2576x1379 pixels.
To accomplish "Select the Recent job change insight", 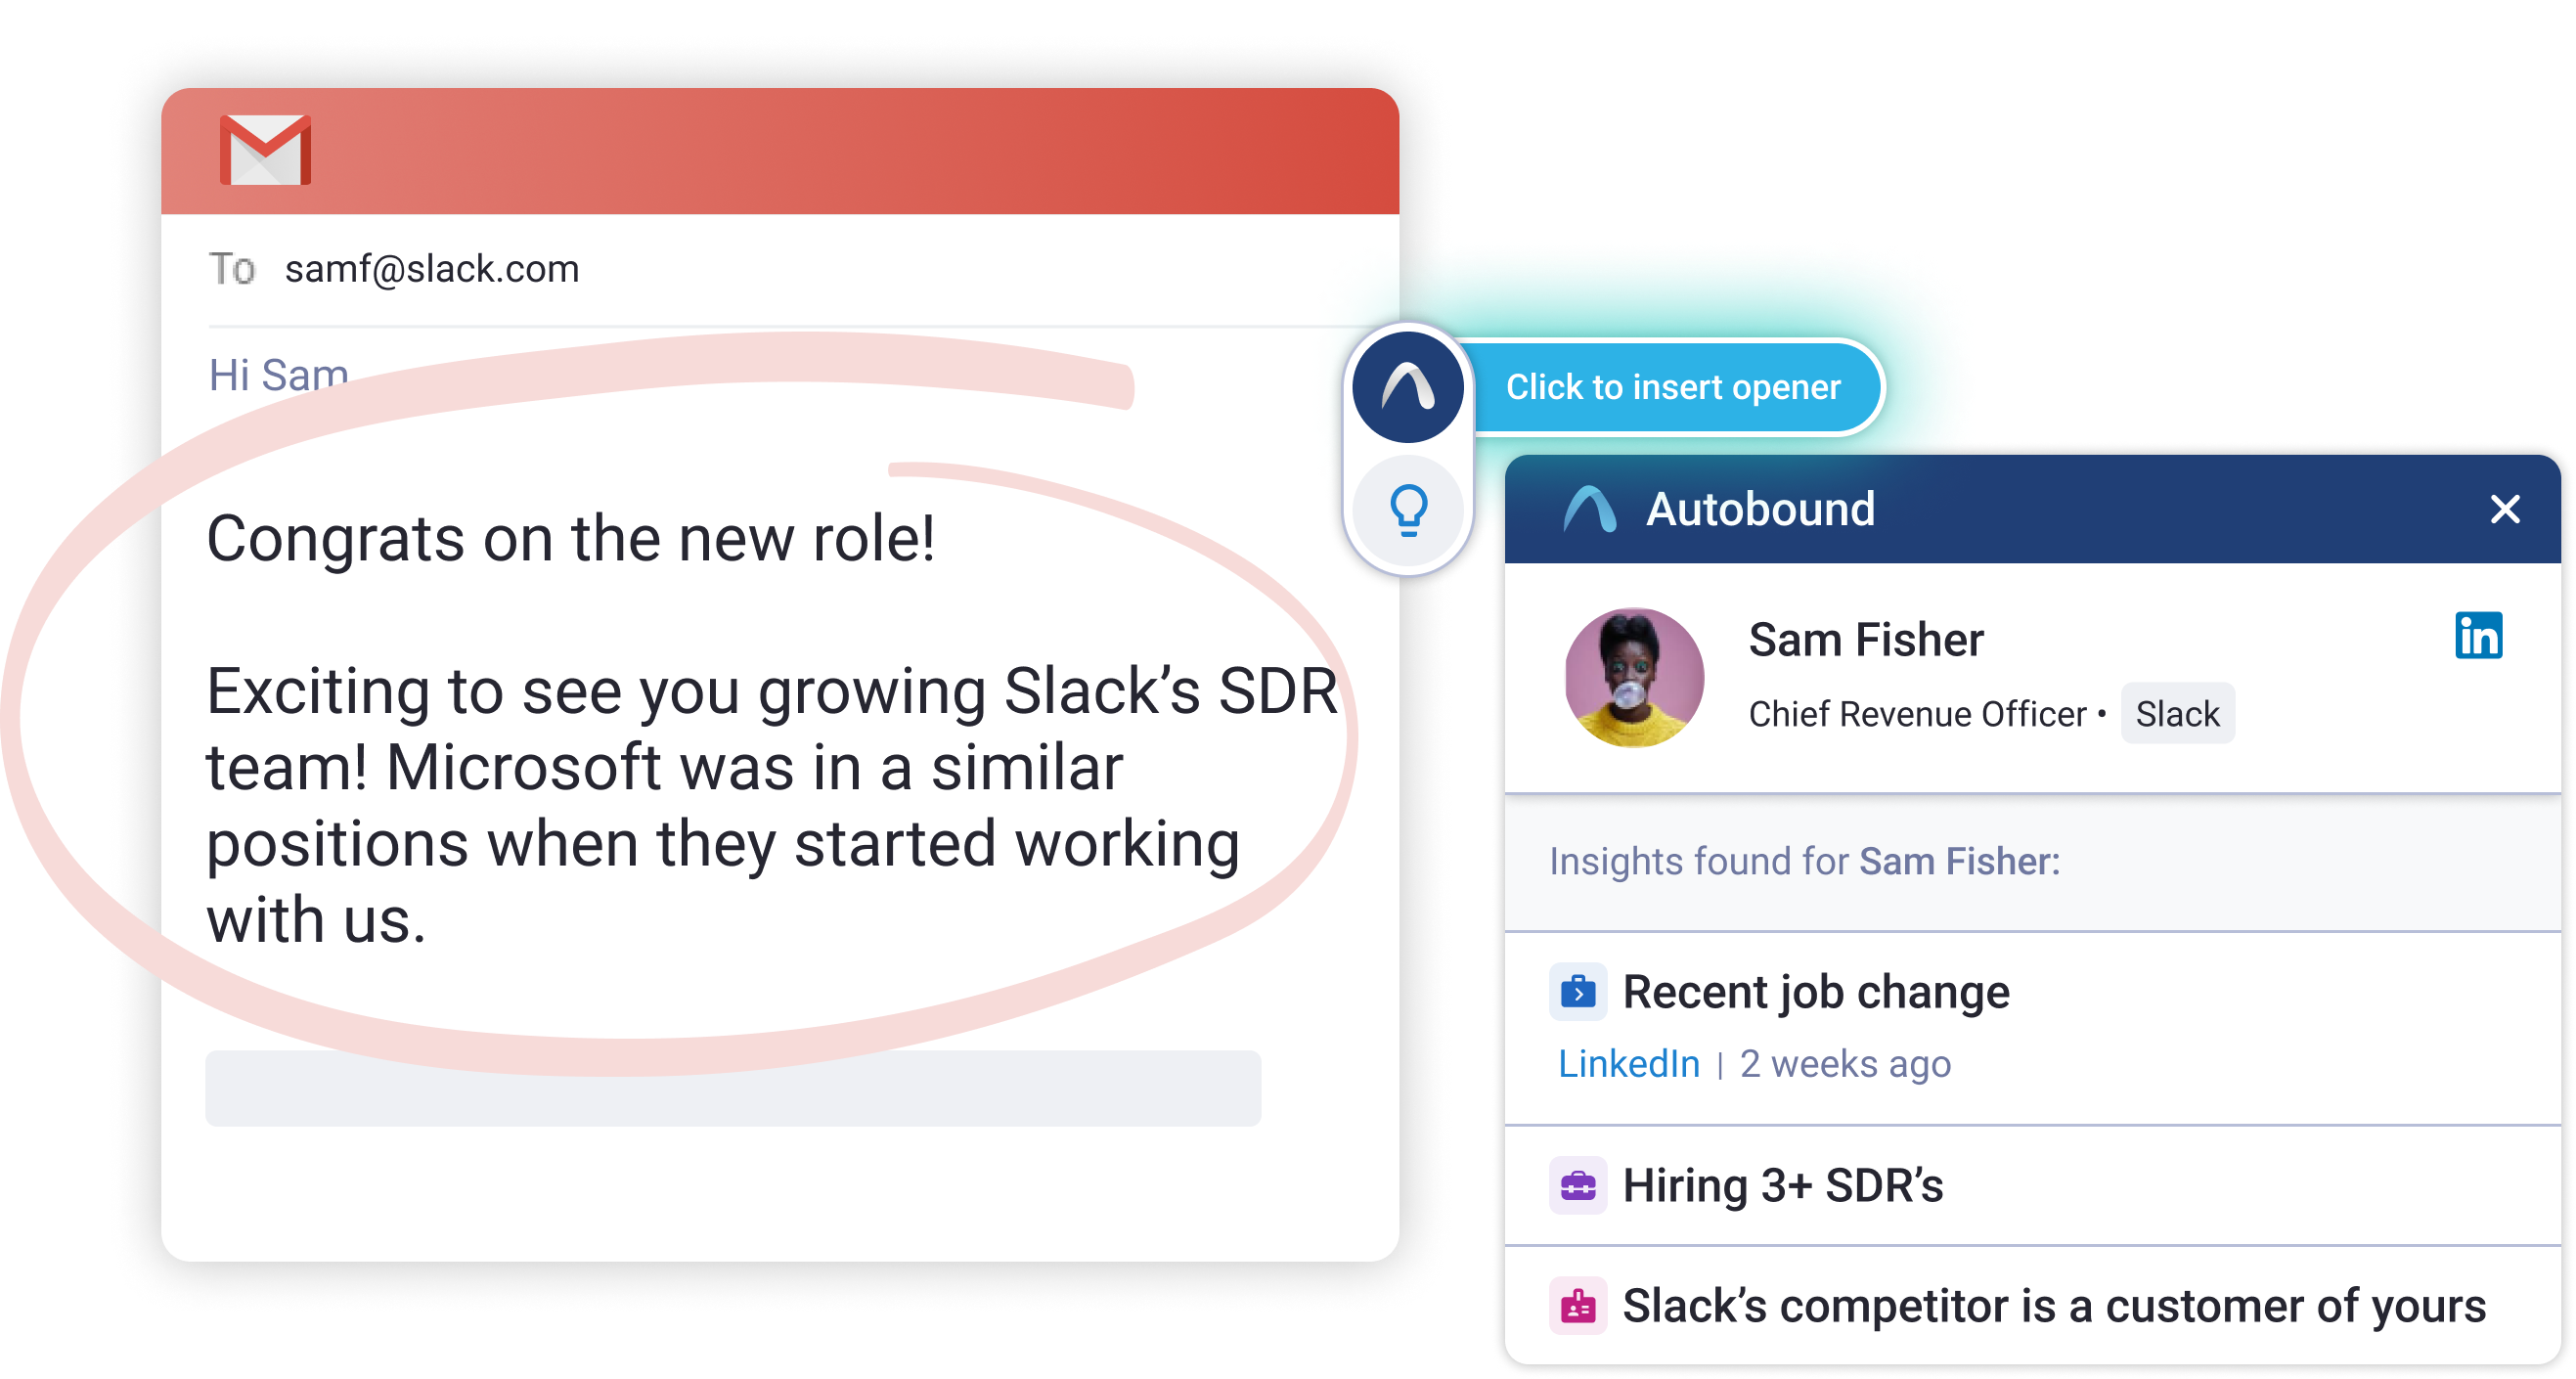I will [x=1815, y=992].
